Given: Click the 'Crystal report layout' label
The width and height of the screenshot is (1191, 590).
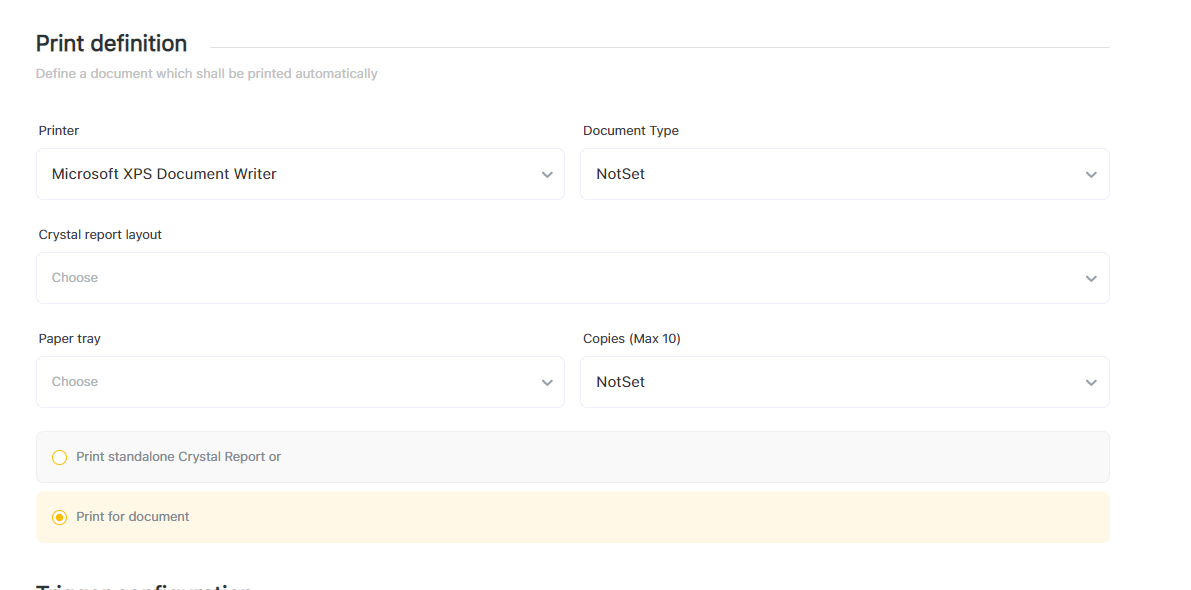Looking at the screenshot, I should click(x=100, y=235).
